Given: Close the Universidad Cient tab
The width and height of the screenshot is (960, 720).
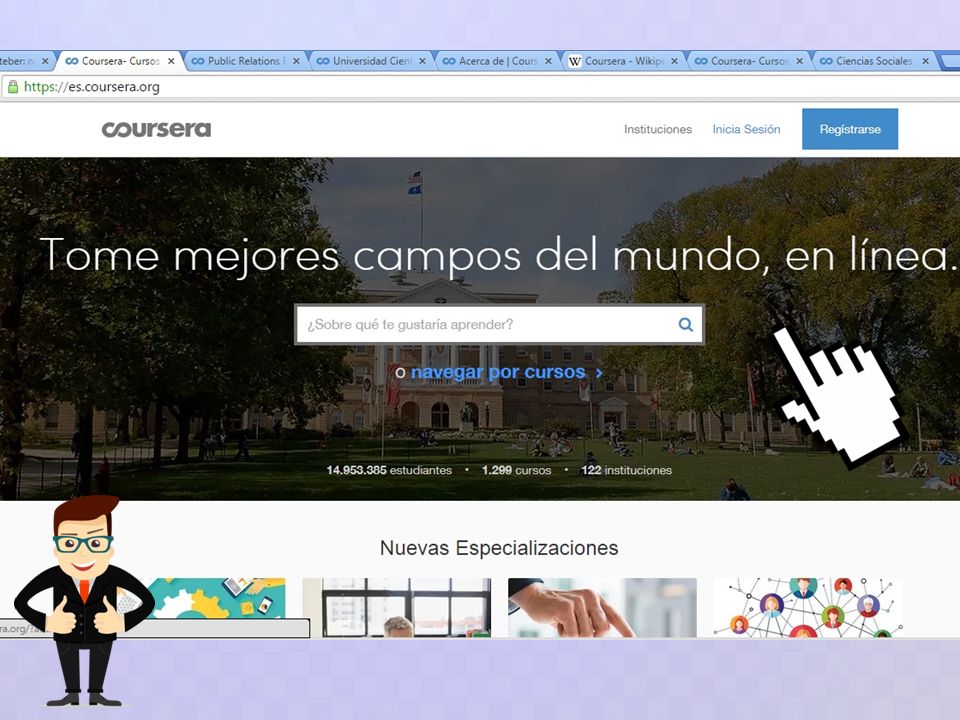Looking at the screenshot, I should [422, 61].
